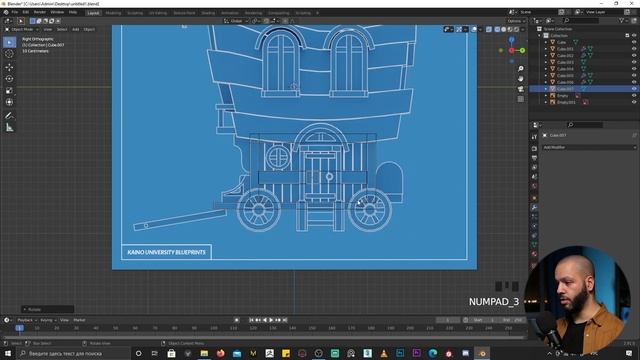Toggle the camera view icon in the viewport
Viewport: 640px width, 360px height.
pyautogui.click(x=520, y=89)
